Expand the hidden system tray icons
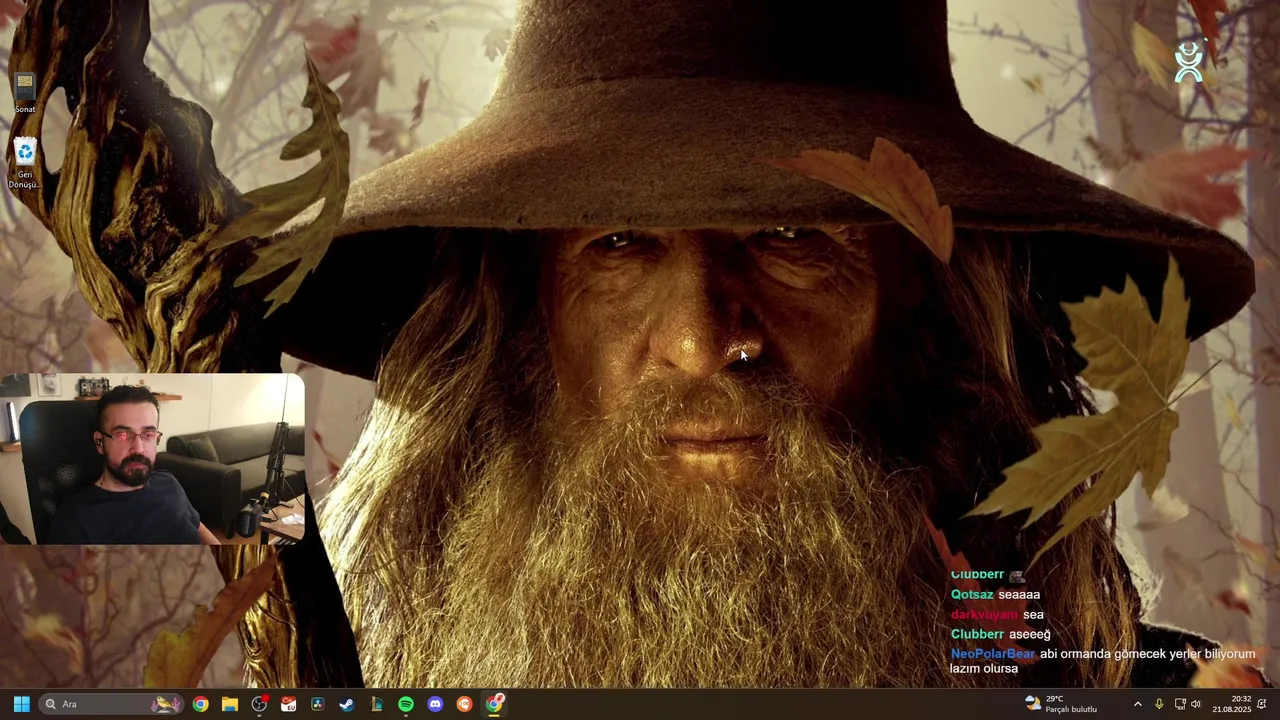This screenshot has height=720, width=1280. point(1137,704)
